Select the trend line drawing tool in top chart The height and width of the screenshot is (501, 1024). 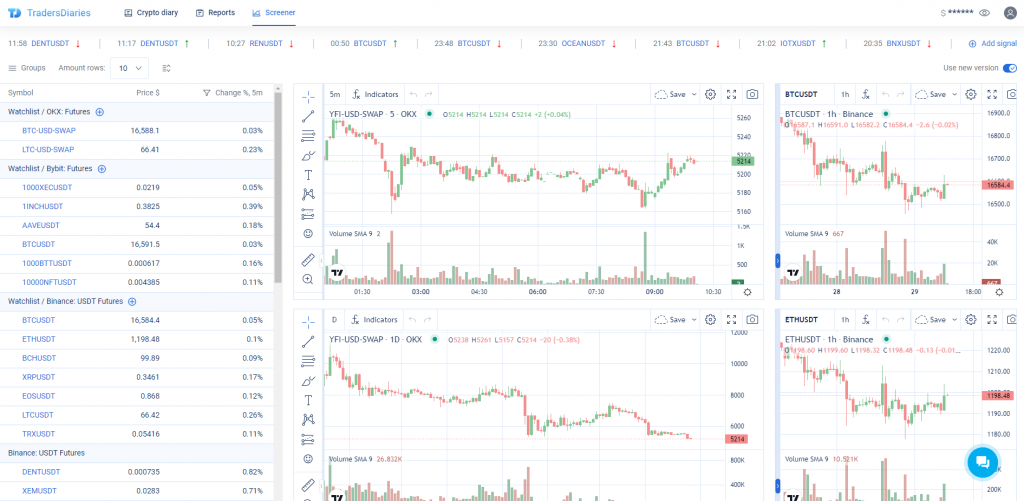pos(308,116)
